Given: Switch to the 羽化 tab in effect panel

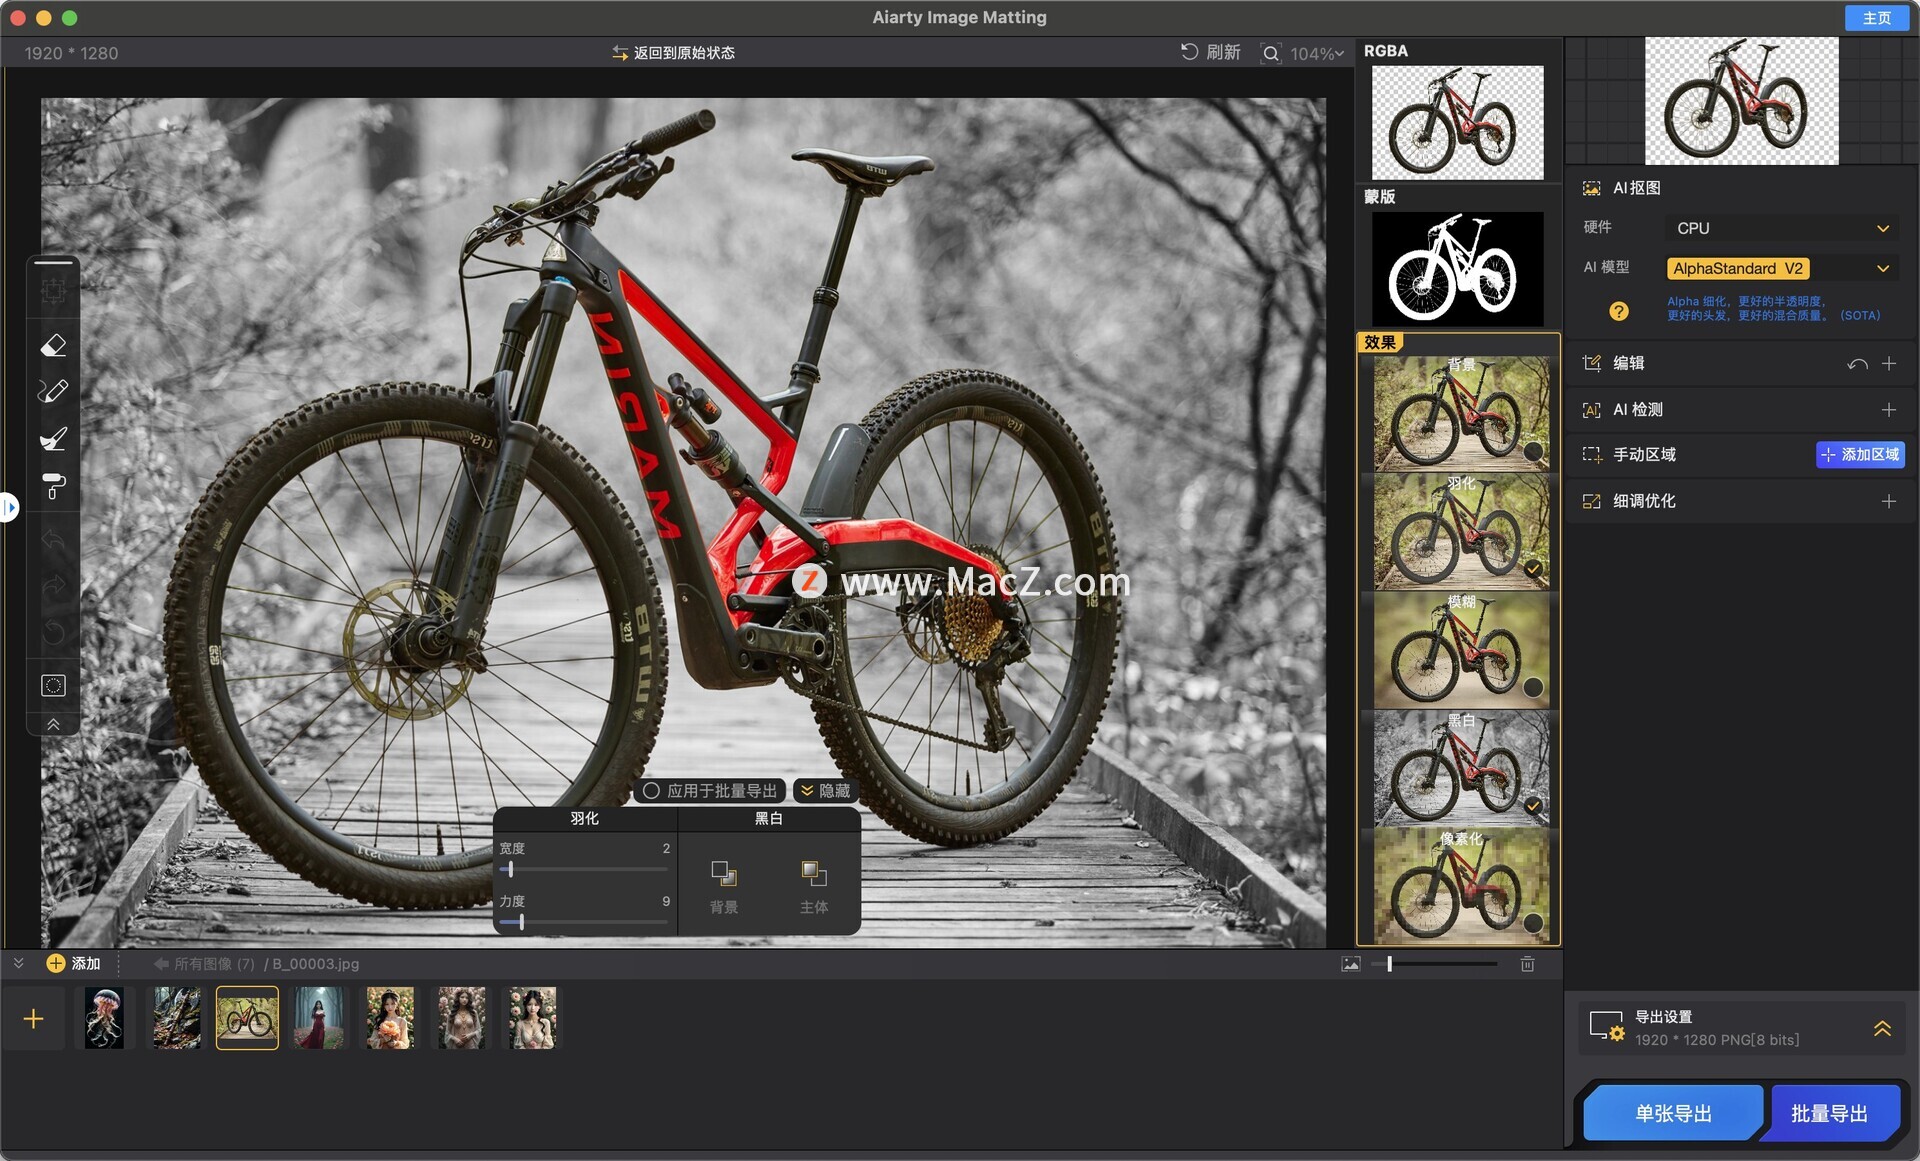Looking at the screenshot, I should coord(585,818).
